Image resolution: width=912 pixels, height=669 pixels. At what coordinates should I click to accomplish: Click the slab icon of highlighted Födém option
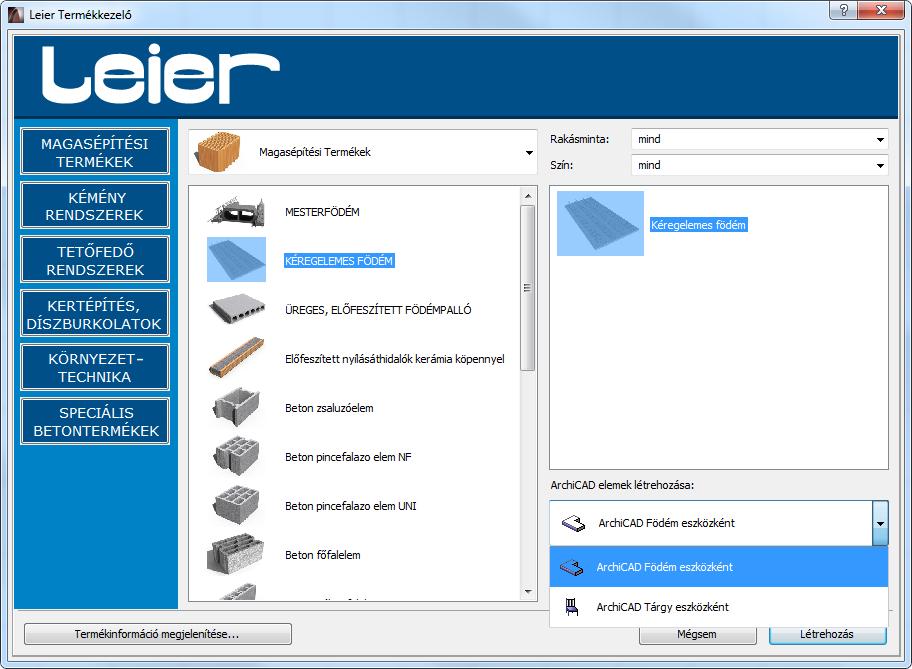(572, 567)
